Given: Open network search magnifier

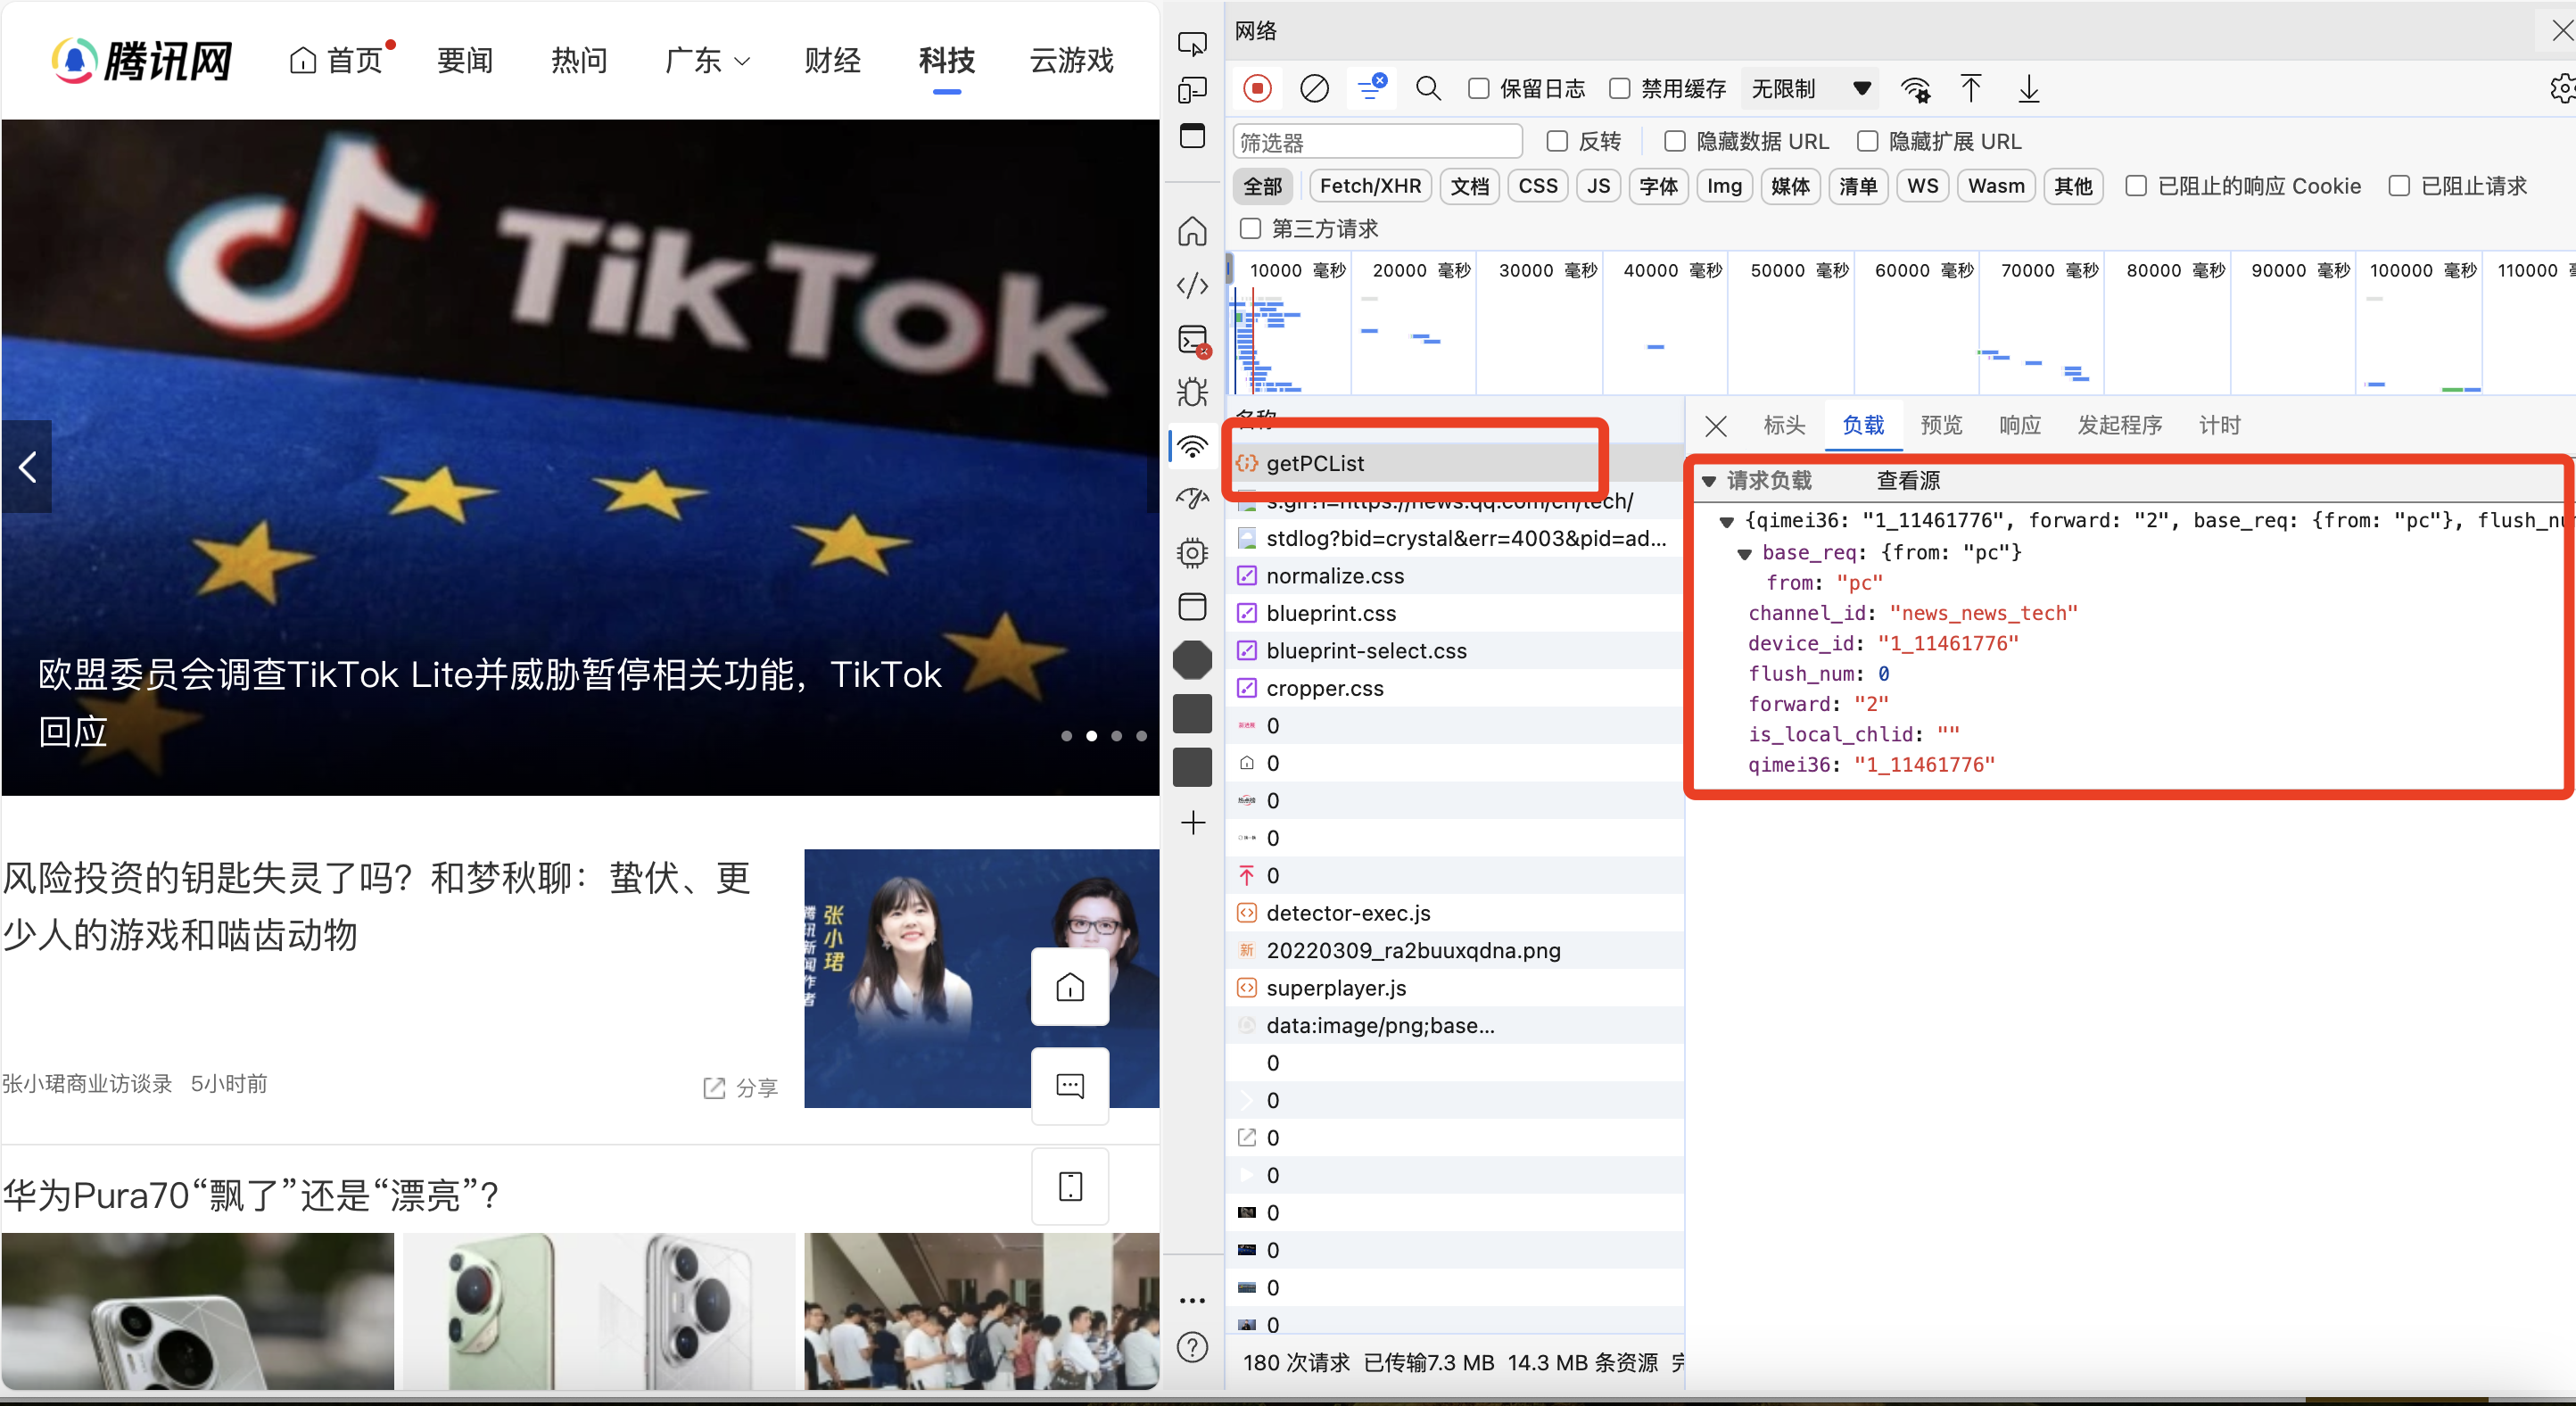Looking at the screenshot, I should click(1428, 89).
